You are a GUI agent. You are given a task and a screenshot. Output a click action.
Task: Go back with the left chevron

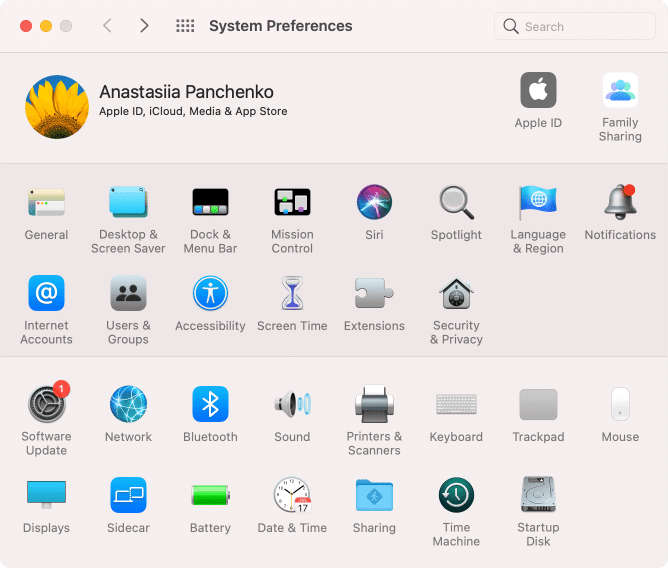click(107, 26)
